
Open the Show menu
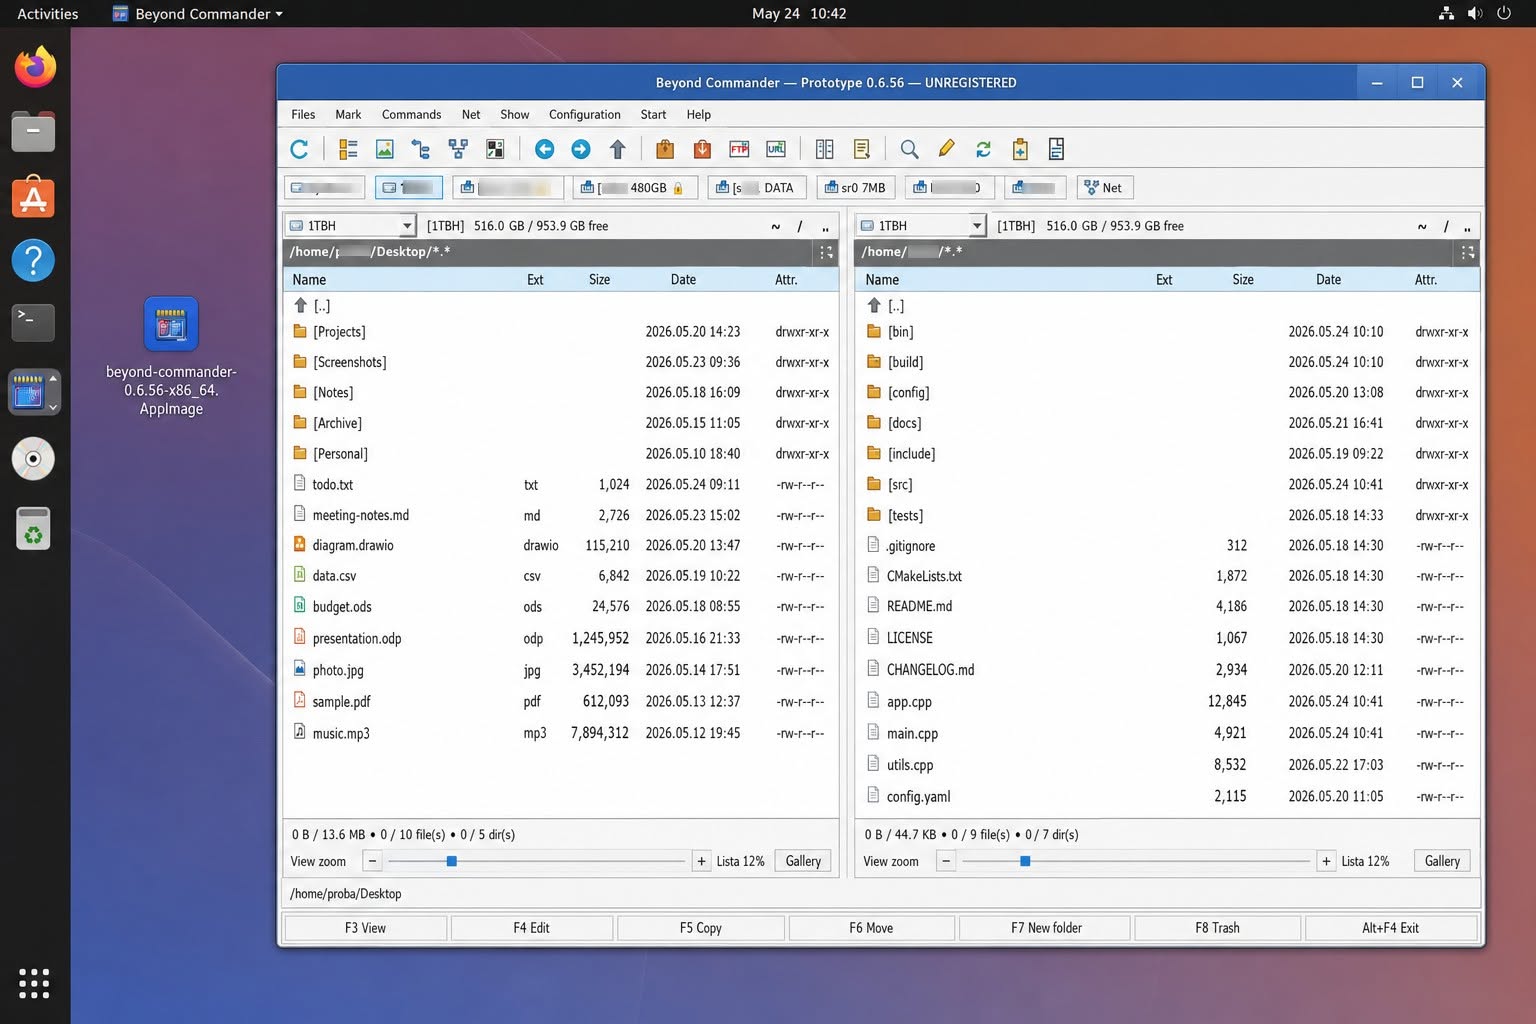point(515,115)
